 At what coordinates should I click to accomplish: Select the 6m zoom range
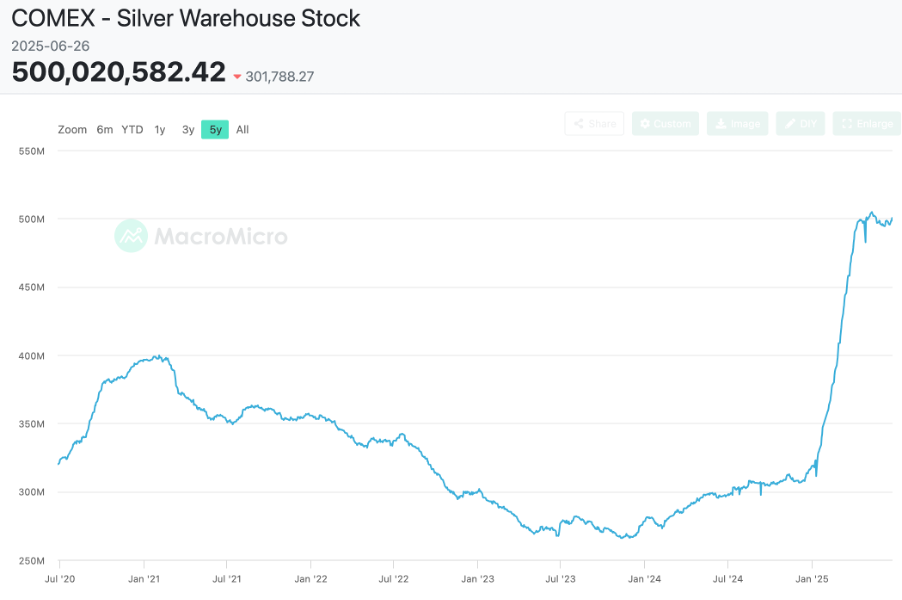point(105,129)
